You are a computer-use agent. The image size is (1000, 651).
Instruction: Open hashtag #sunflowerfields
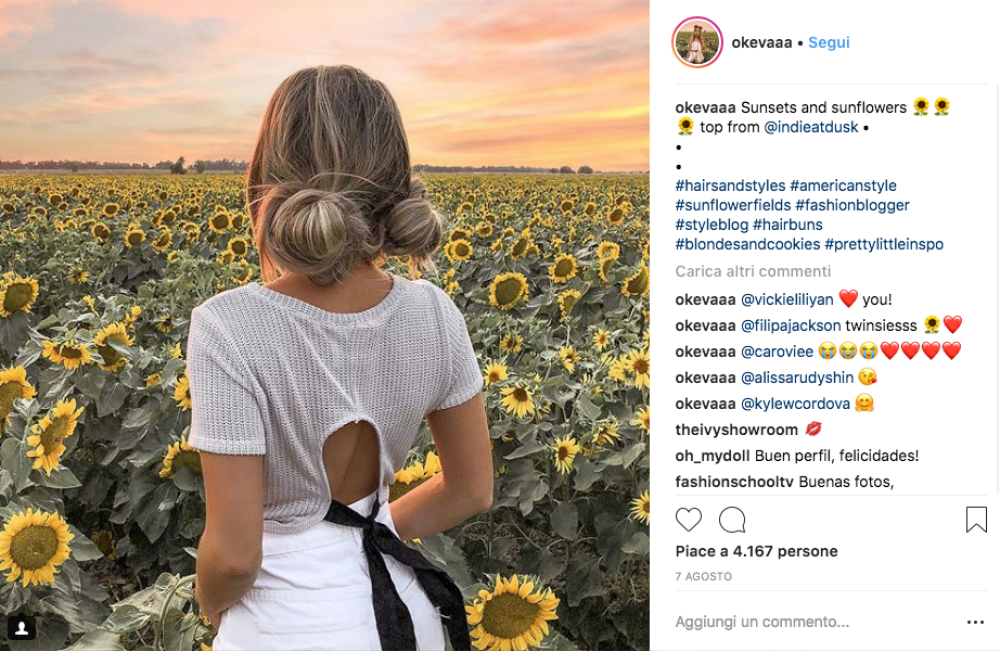(732, 205)
